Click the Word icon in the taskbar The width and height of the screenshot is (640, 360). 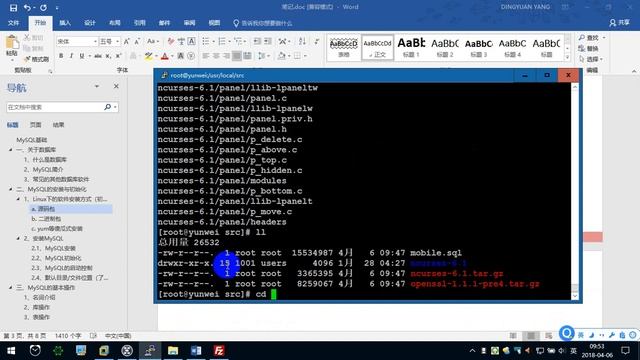196,350
